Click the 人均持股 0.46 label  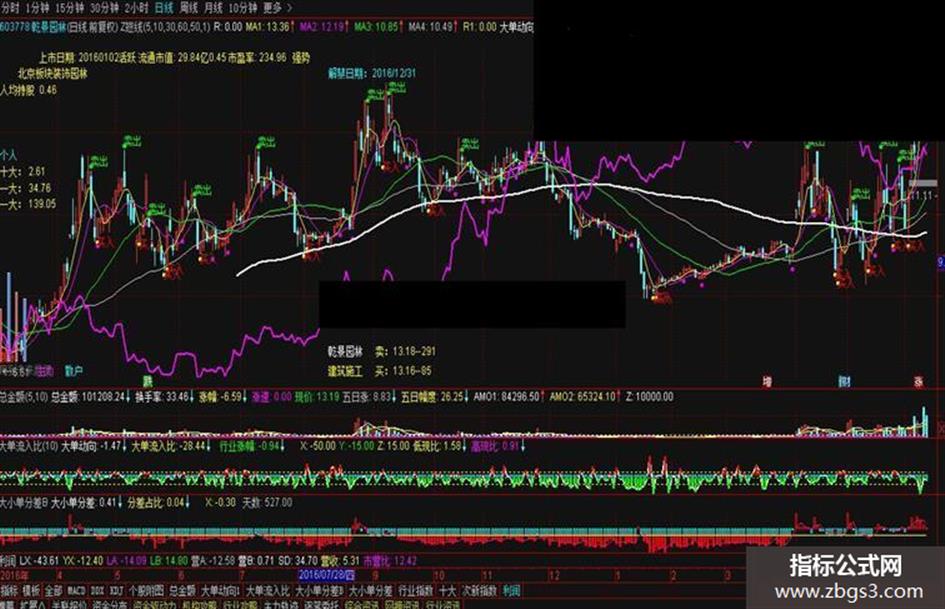28,90
